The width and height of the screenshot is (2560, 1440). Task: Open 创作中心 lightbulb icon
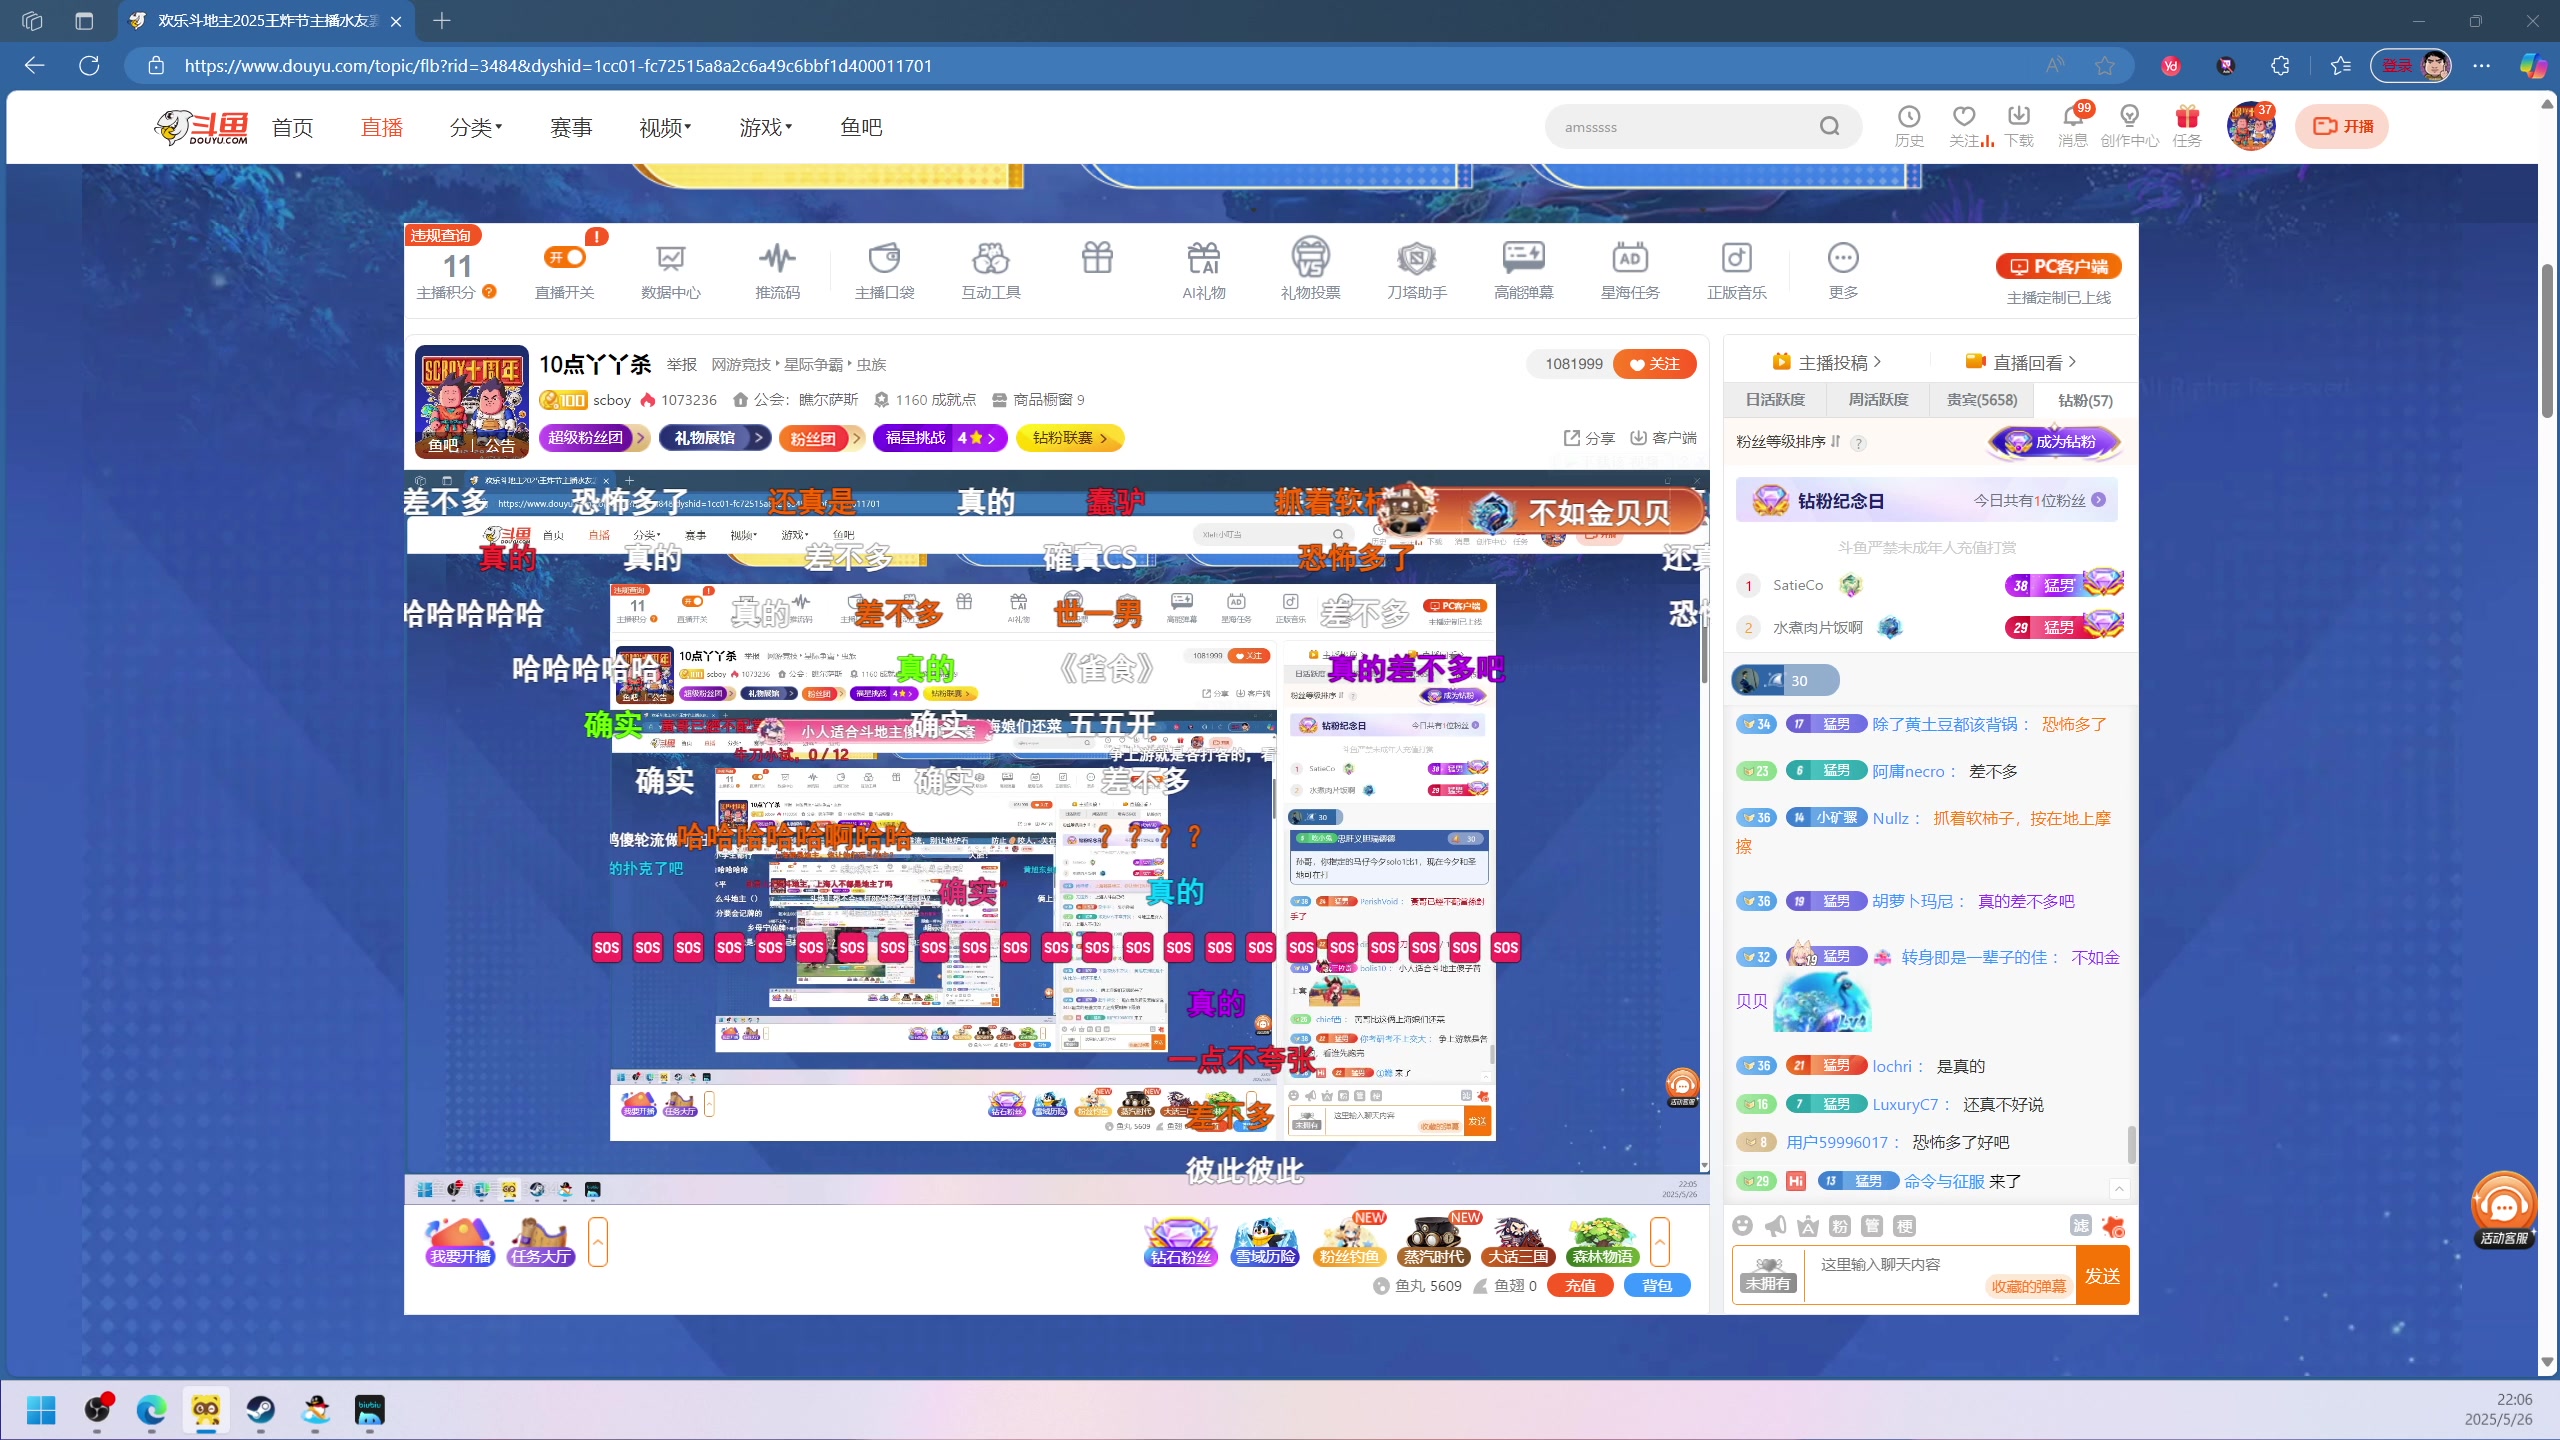[2130, 127]
